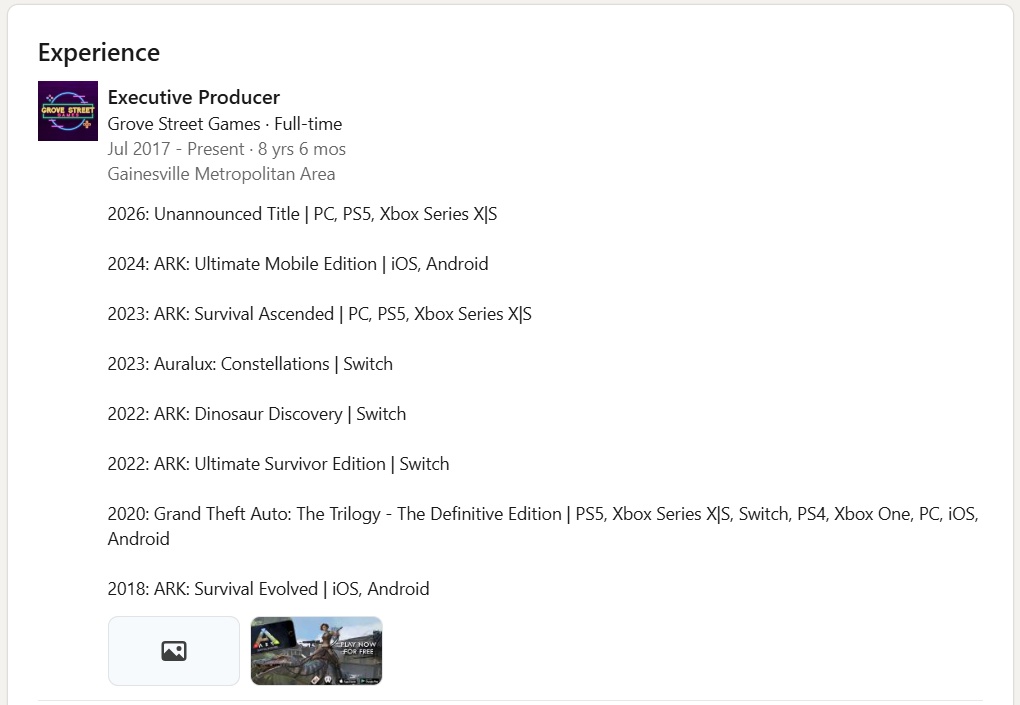Open the blank image placeholder media

tap(174, 651)
